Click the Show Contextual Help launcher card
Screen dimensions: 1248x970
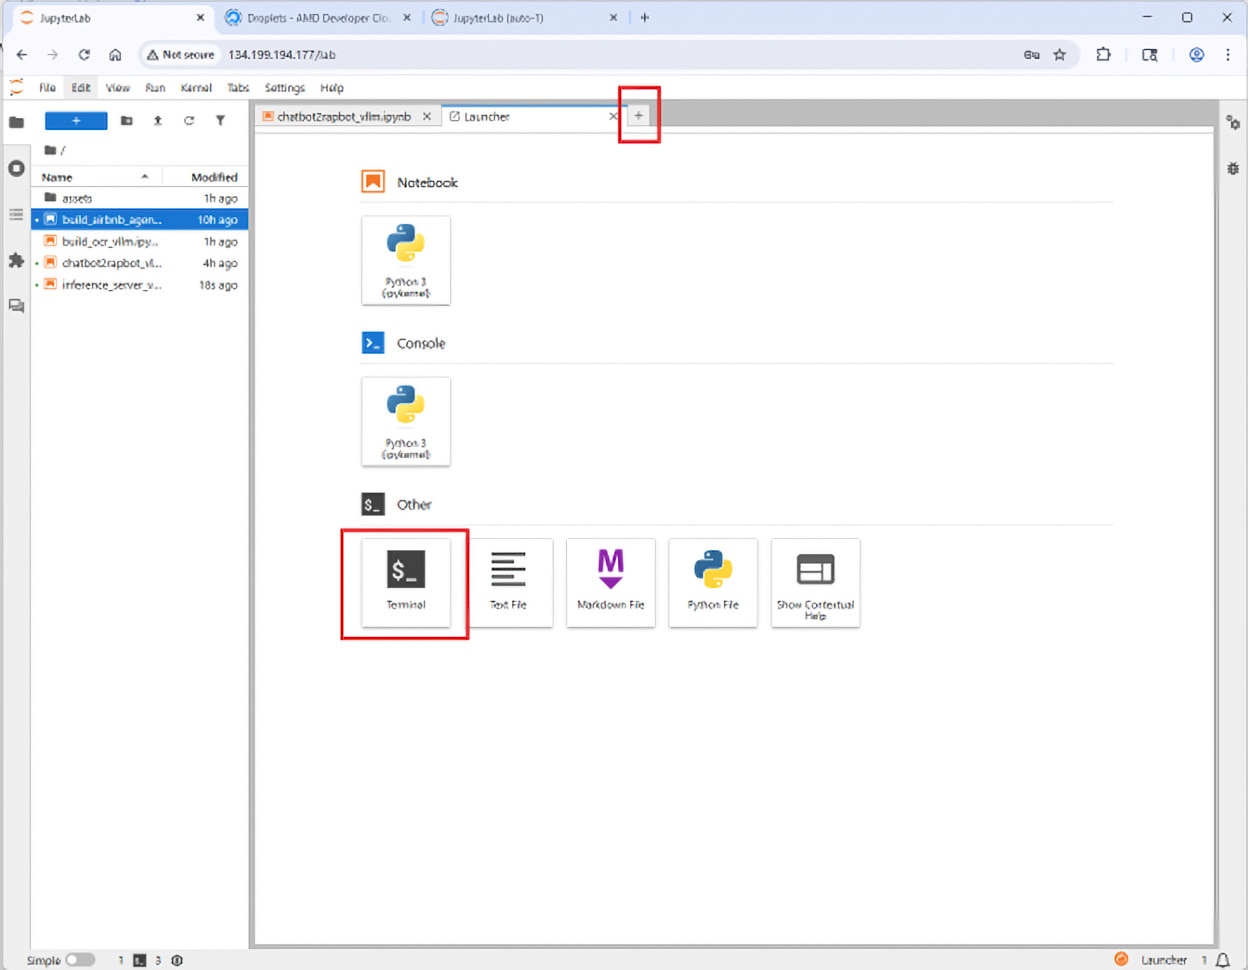click(815, 582)
